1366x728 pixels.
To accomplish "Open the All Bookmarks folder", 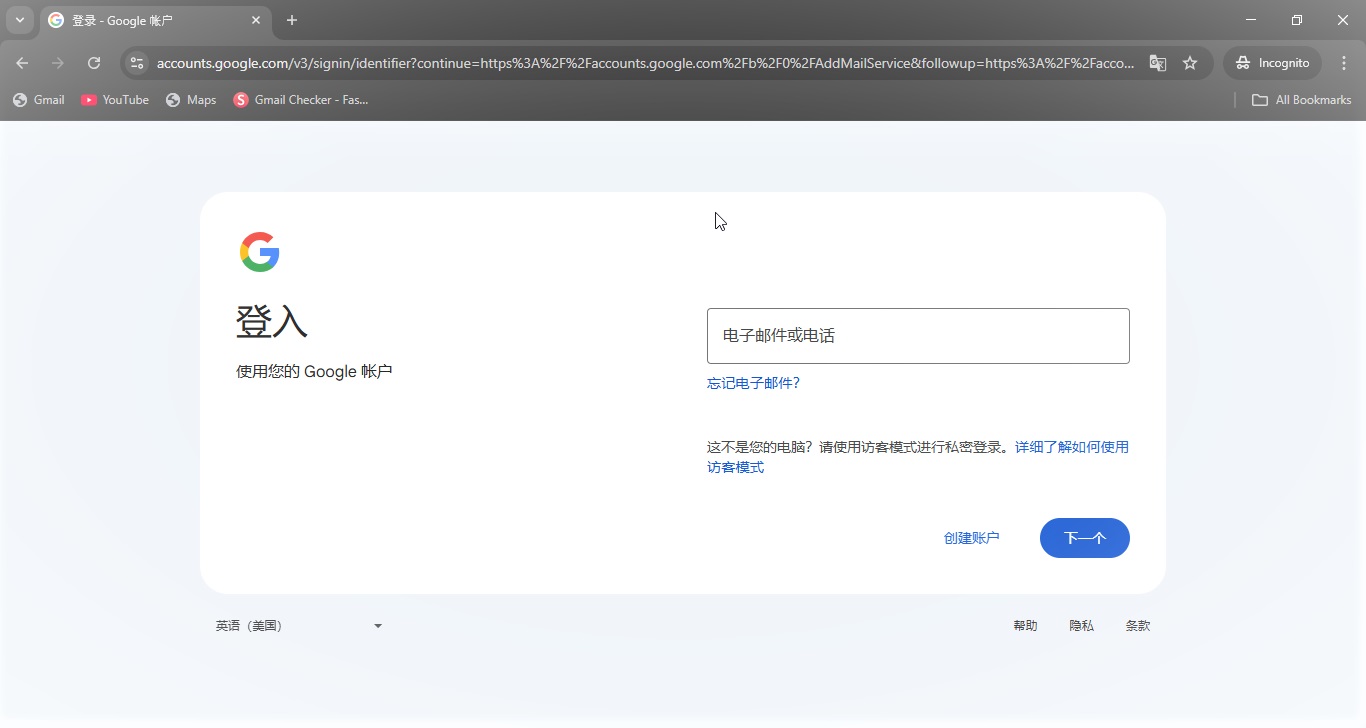I will 1301,100.
